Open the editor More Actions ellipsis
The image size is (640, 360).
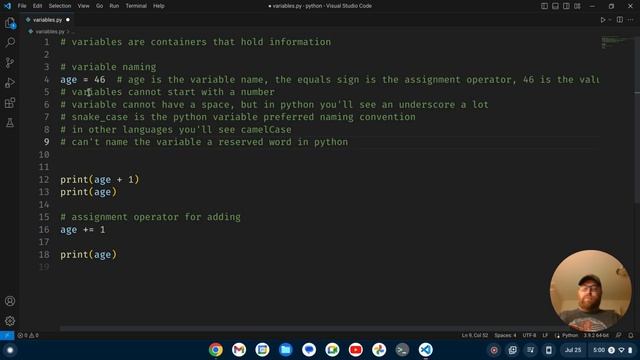click(x=631, y=20)
